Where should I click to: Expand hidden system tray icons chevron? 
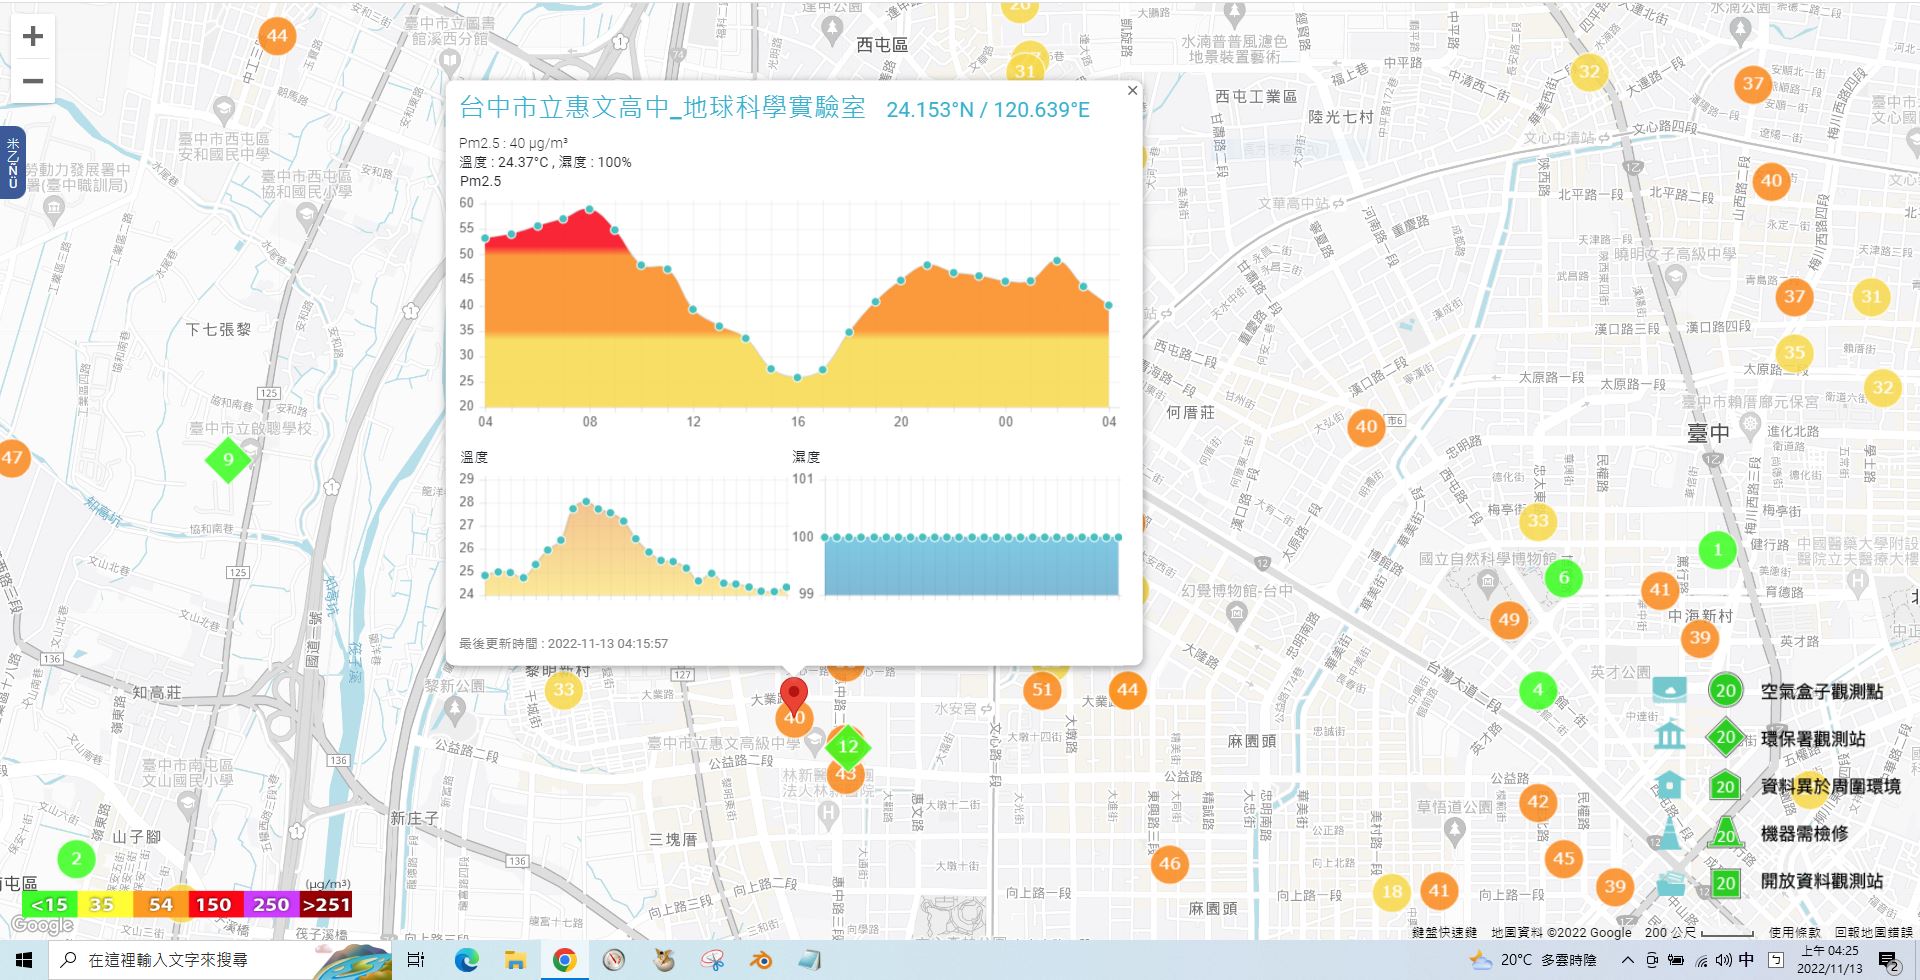(1627, 960)
